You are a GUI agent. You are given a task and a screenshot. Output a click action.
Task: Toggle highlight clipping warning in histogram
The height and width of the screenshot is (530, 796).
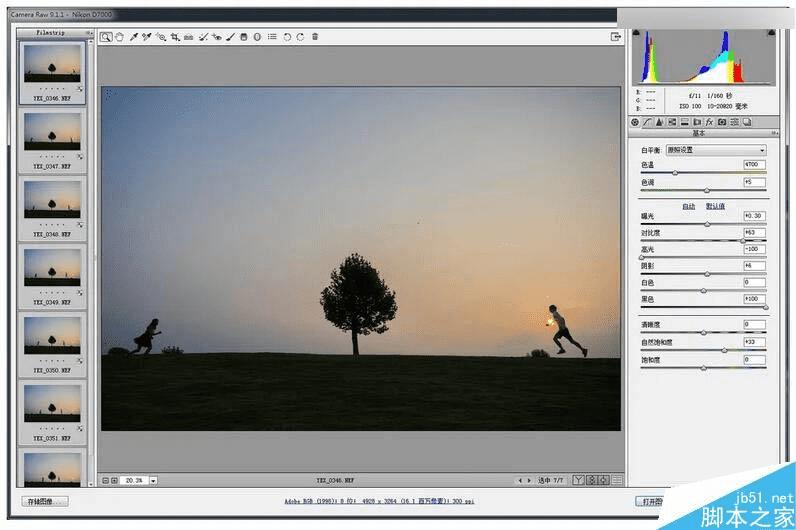tap(772, 33)
